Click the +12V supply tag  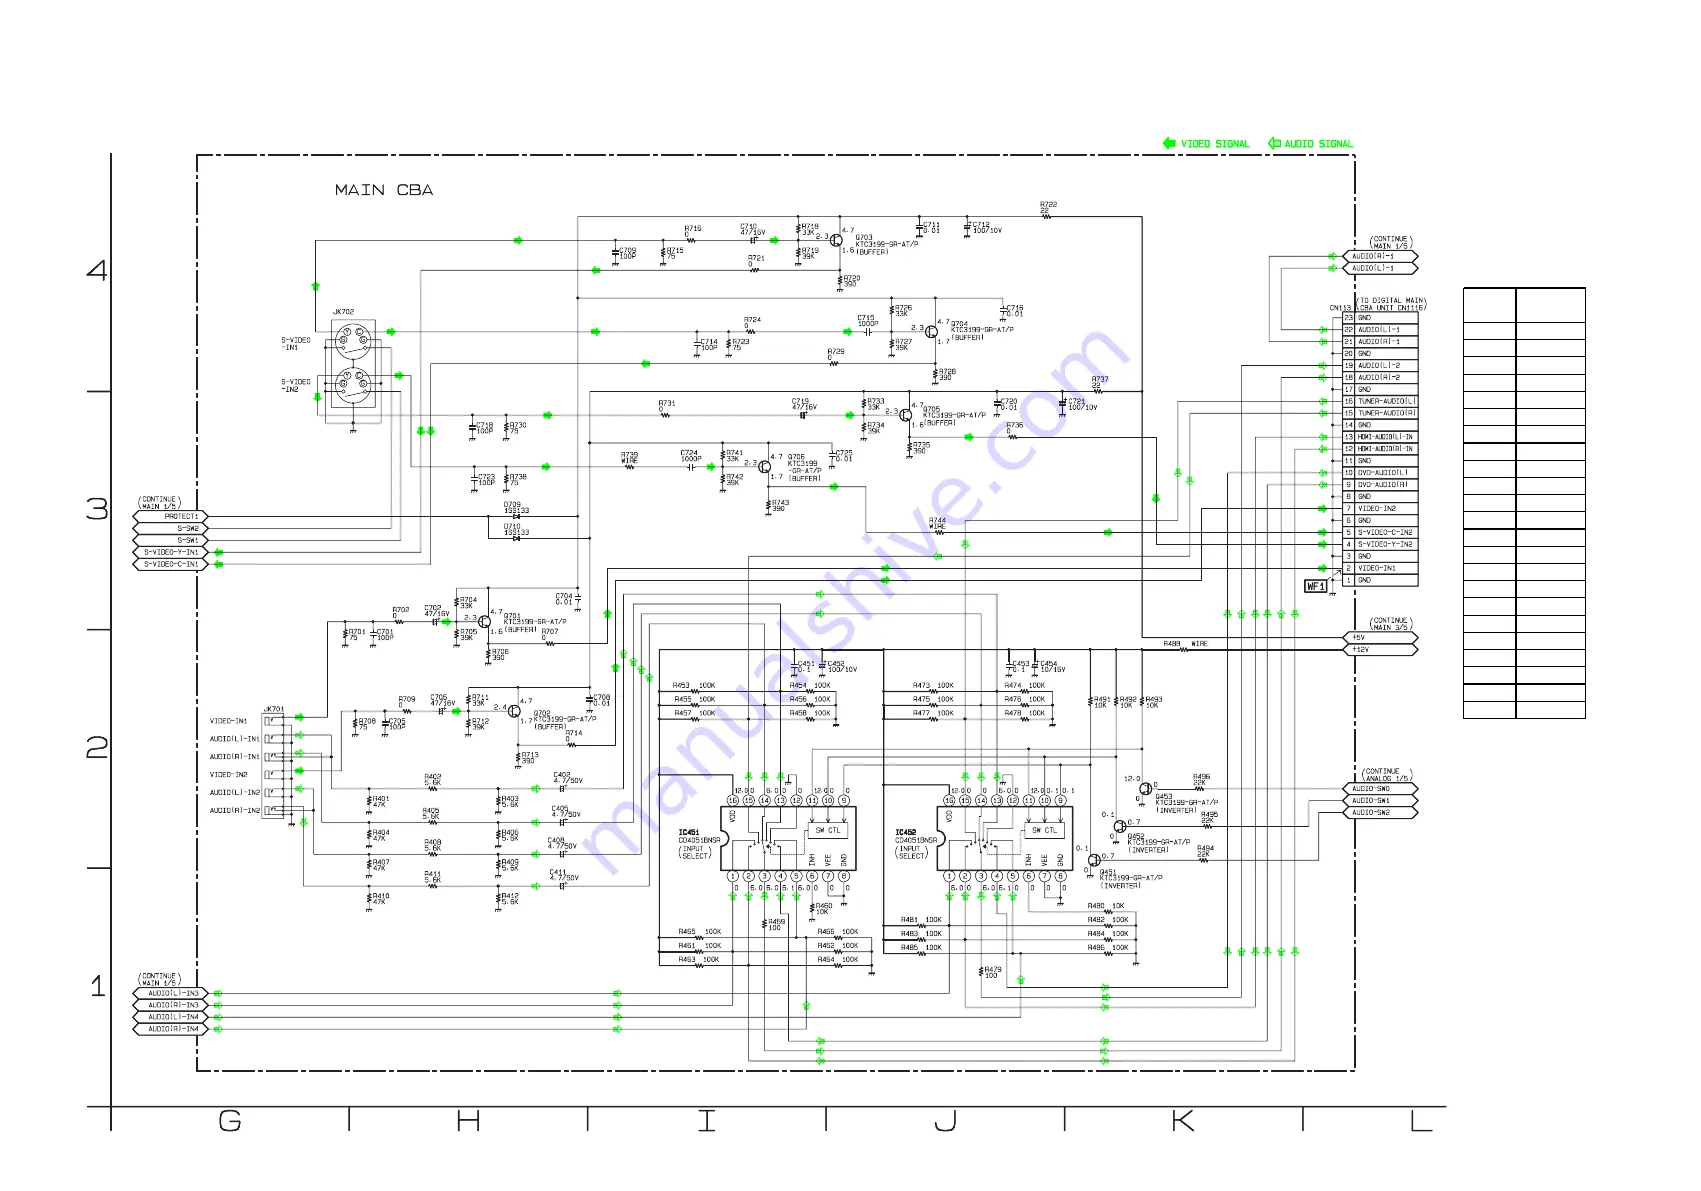1380,649
